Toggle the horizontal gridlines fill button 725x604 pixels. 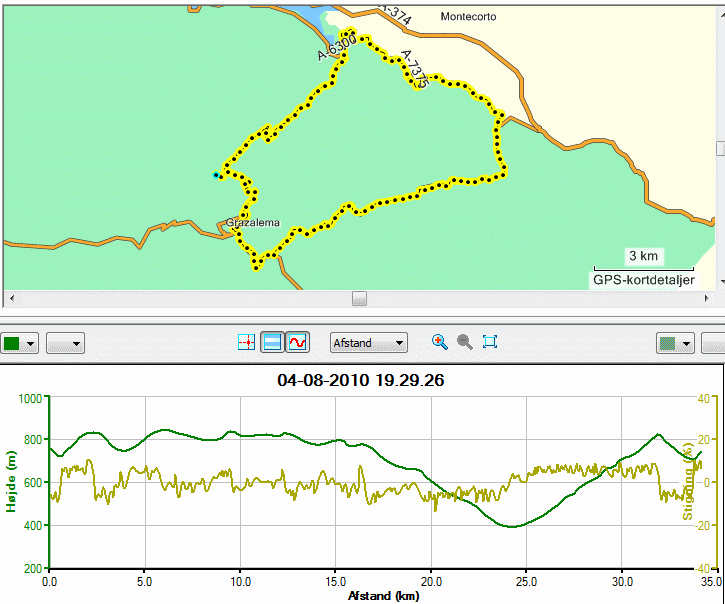point(271,343)
